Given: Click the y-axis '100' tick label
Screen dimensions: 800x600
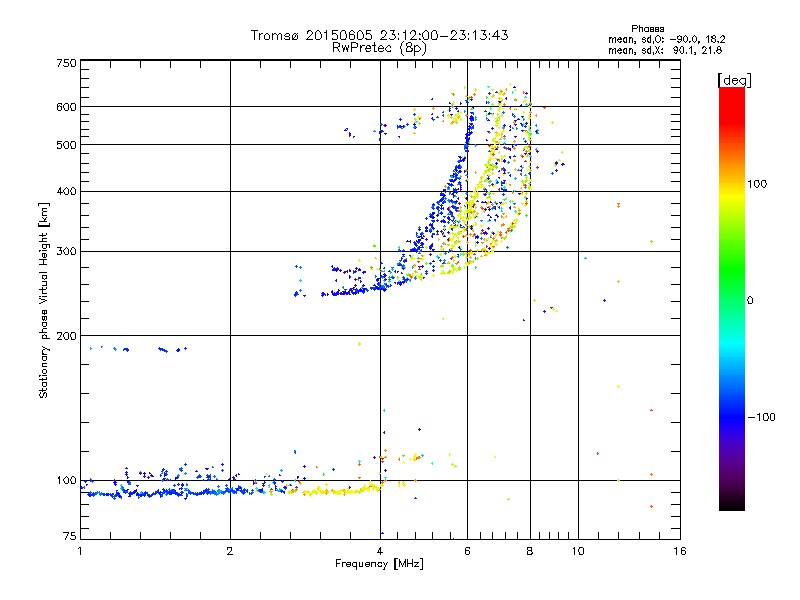Looking at the screenshot, I should point(66,481).
